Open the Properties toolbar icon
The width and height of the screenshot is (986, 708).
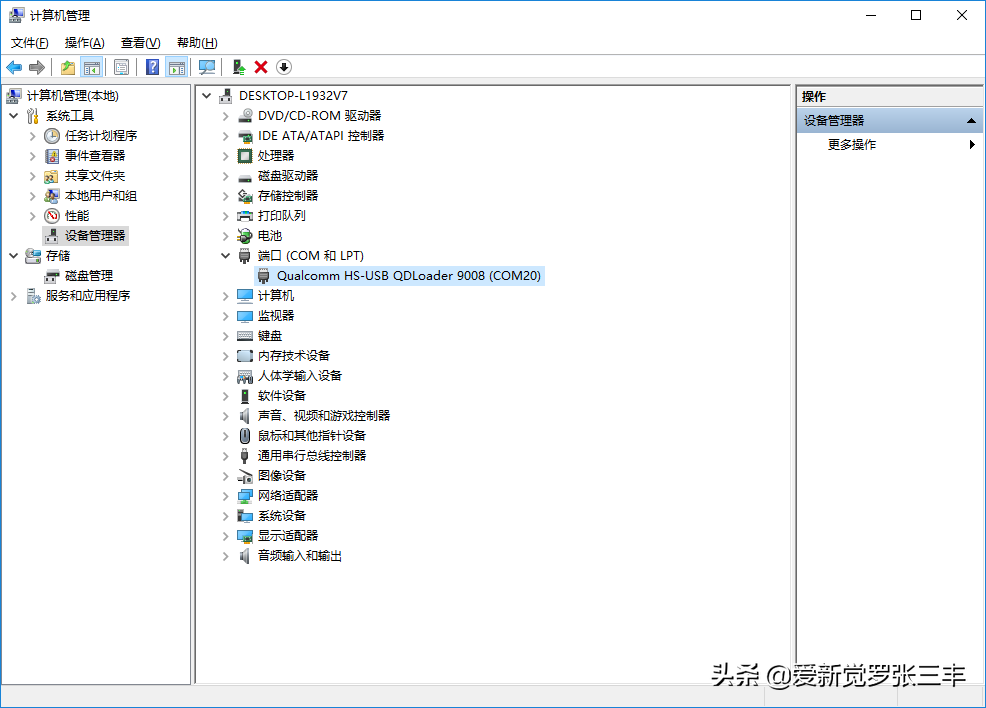pos(121,67)
